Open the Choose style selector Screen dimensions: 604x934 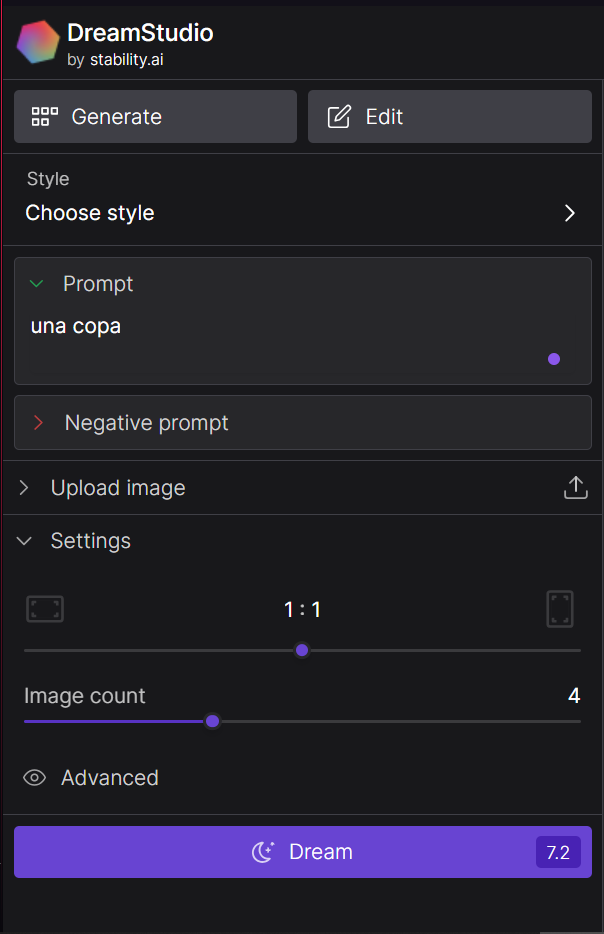coord(302,213)
